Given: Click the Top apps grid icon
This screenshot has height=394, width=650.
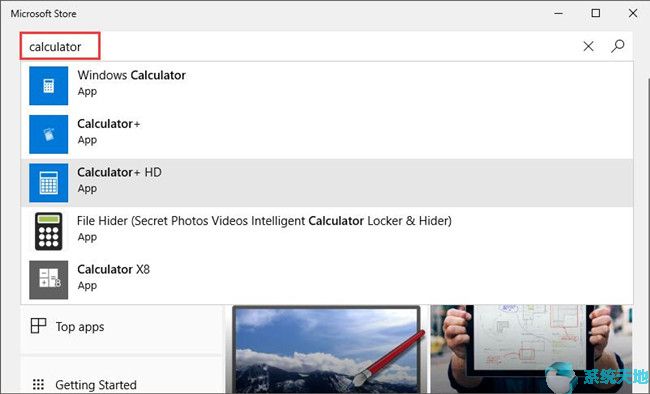Looking at the screenshot, I should (x=38, y=326).
